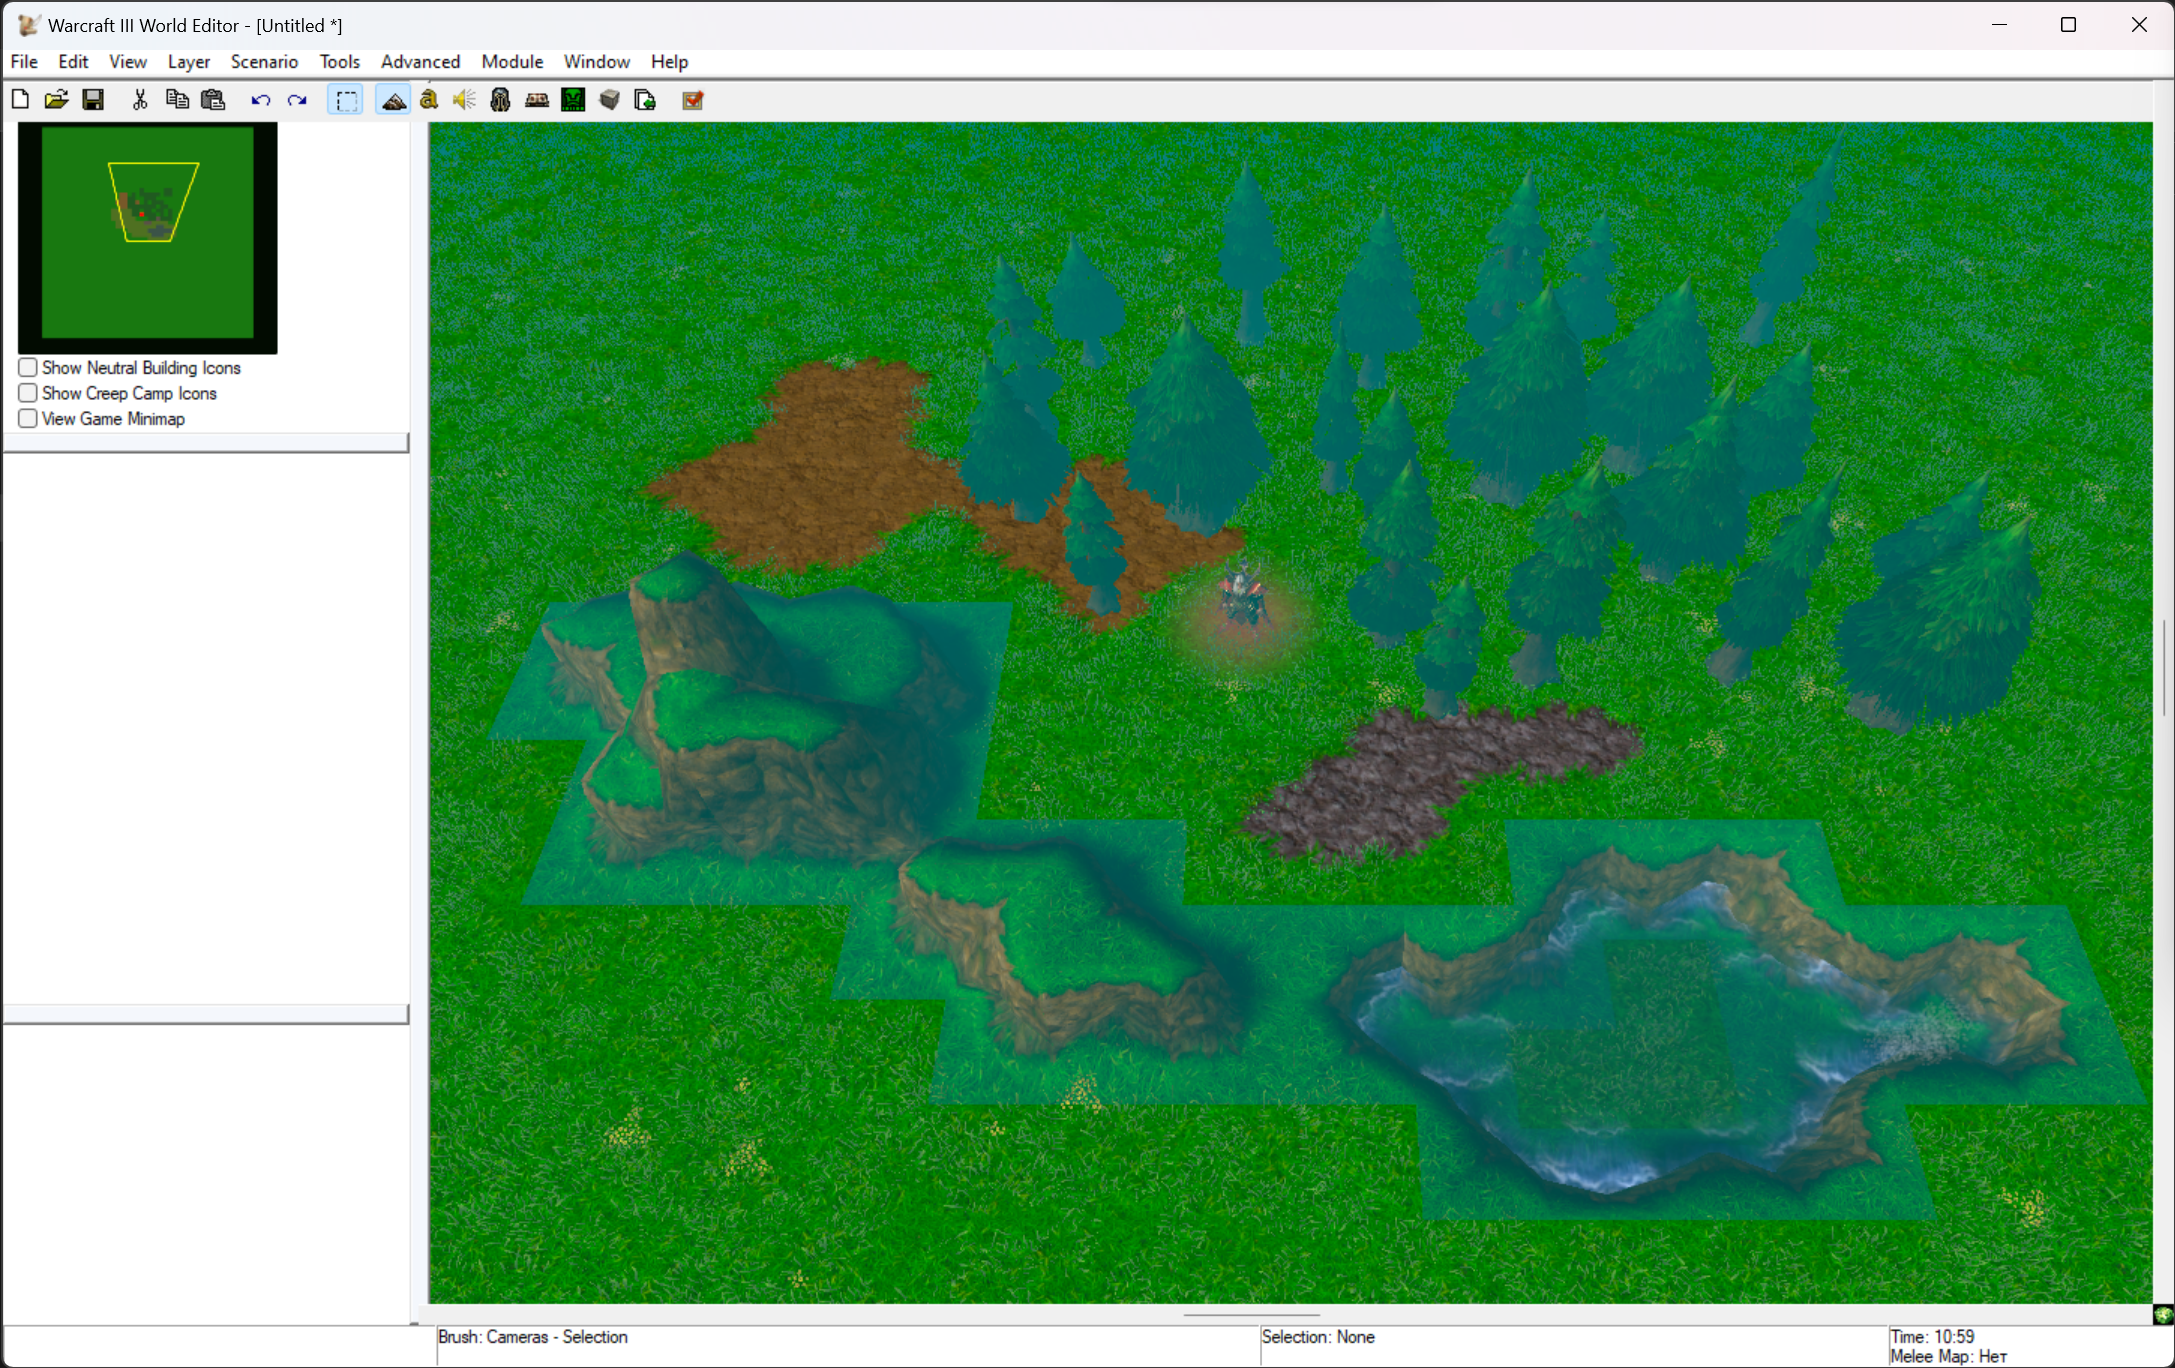Enable Show Neutral Building Icons checkbox
This screenshot has width=2175, height=1368.
point(28,368)
